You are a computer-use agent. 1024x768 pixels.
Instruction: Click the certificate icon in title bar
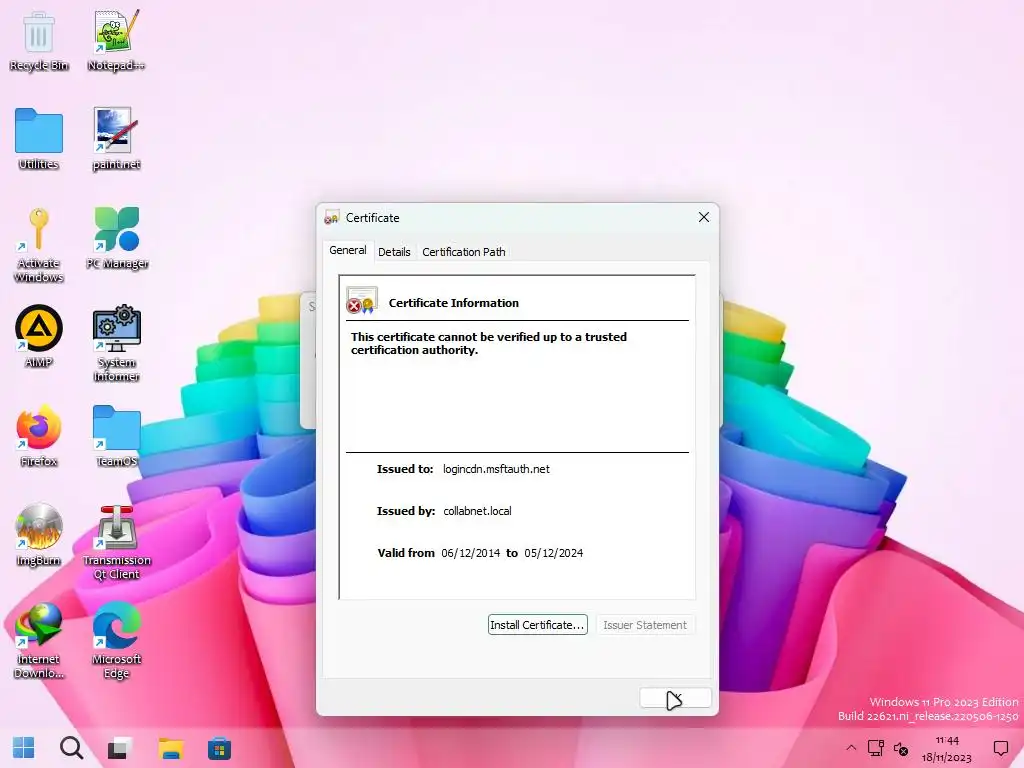coord(332,217)
